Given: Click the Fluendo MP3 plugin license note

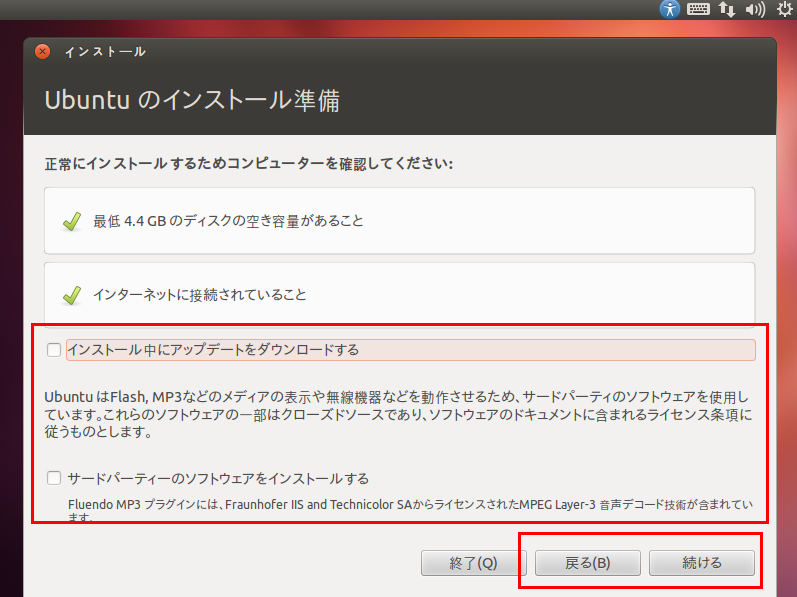Looking at the screenshot, I should pyautogui.click(x=410, y=510).
